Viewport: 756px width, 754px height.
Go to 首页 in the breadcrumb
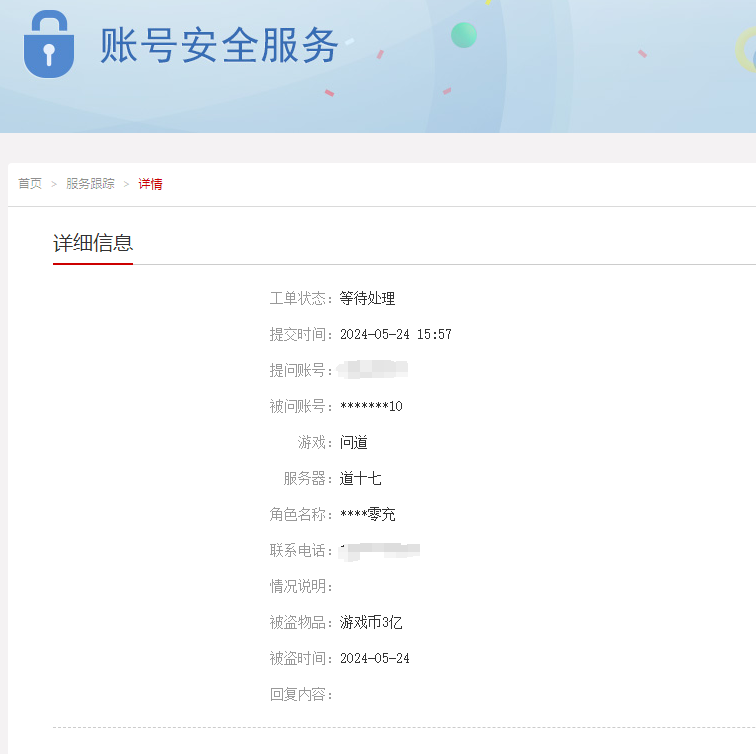pos(30,184)
